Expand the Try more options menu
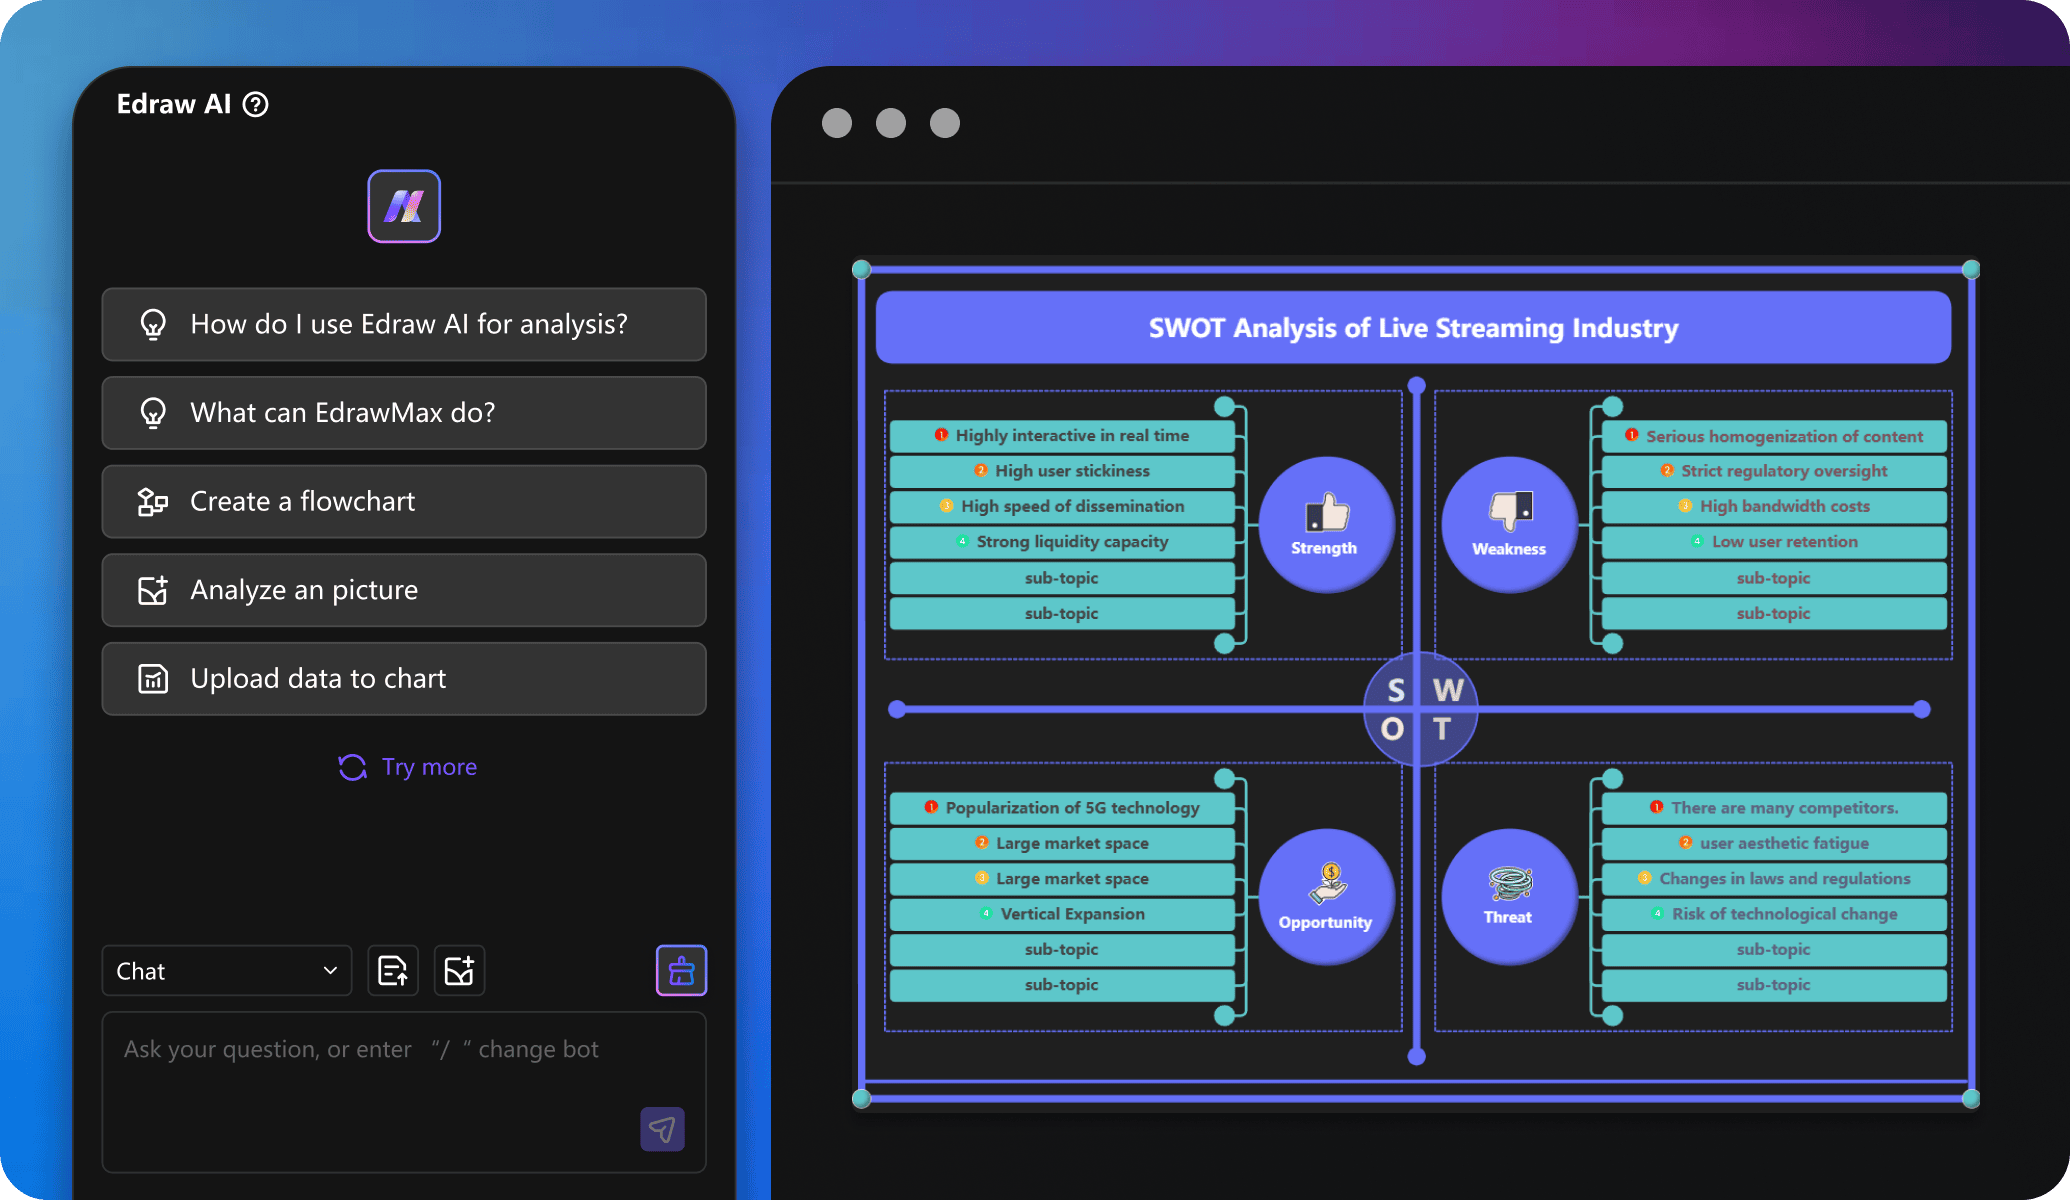Image resolution: width=2070 pixels, height=1200 pixels. (x=404, y=767)
